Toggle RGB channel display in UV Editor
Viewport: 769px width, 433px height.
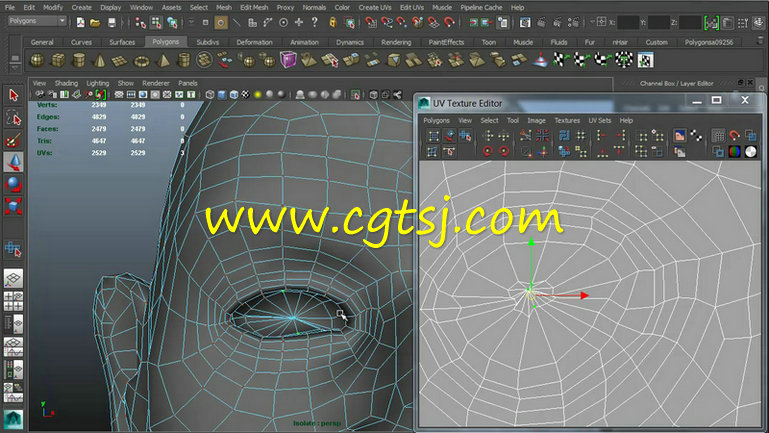734,152
